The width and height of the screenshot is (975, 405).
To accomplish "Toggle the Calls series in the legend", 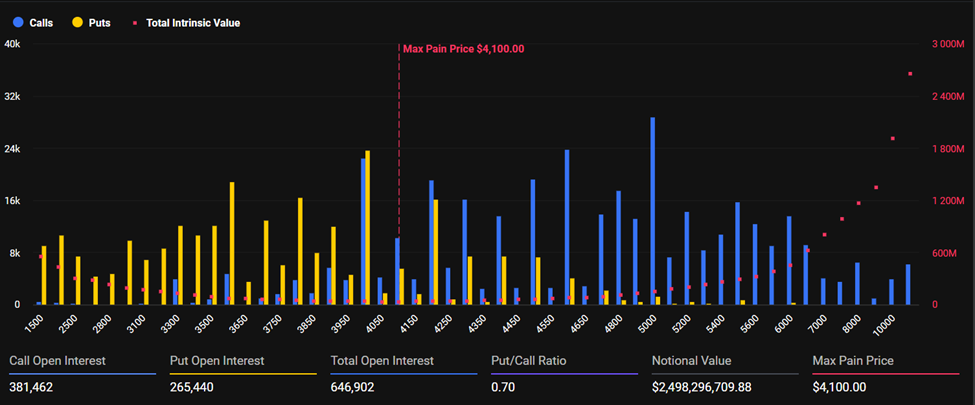I will click(x=40, y=22).
